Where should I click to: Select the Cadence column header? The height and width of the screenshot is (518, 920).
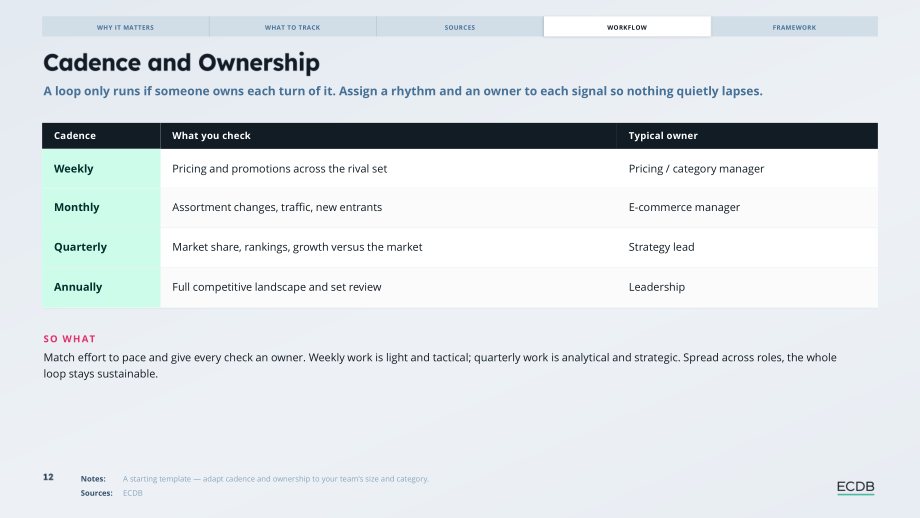[101, 136]
